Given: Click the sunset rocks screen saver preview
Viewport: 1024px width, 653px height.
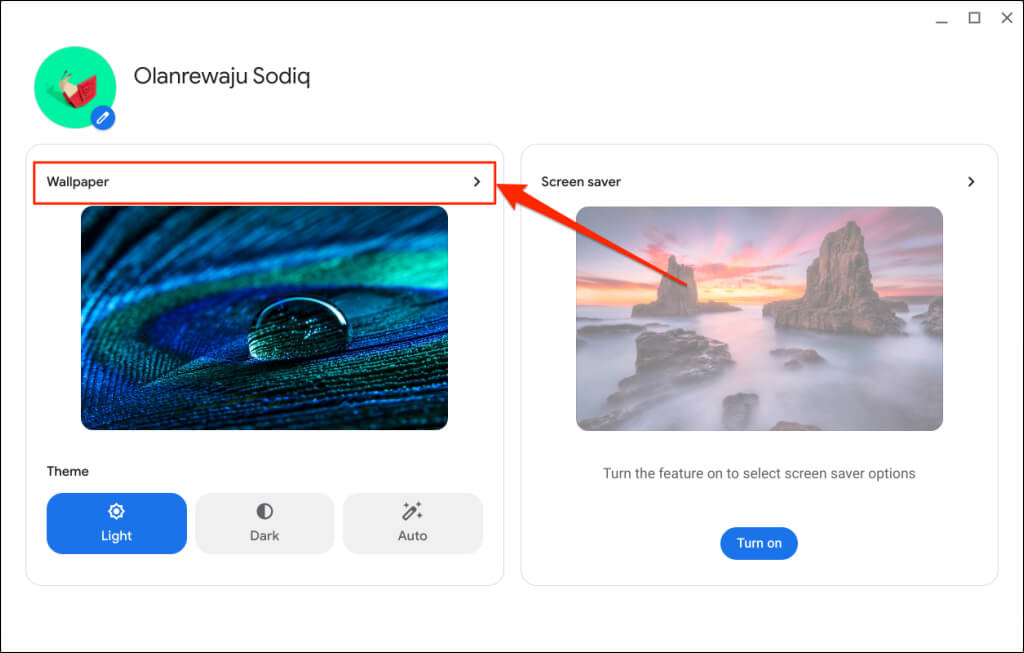Looking at the screenshot, I should pos(759,318).
